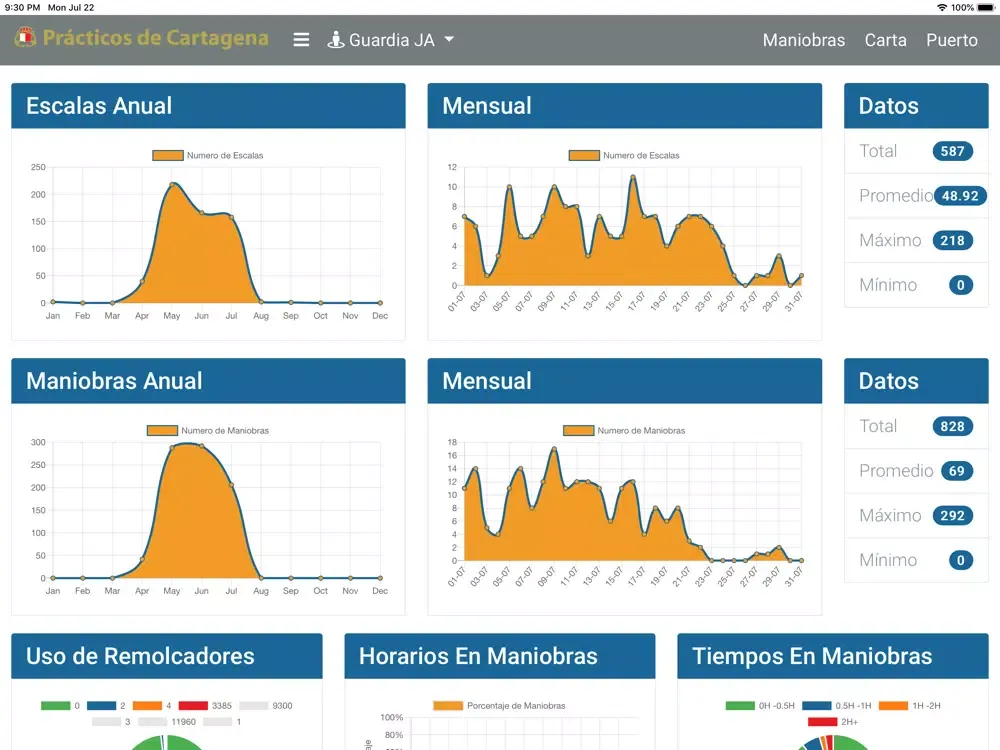Tap Mínimo 0 badge below Máximo 218
The image size is (1000, 750).
pyautogui.click(x=960, y=285)
